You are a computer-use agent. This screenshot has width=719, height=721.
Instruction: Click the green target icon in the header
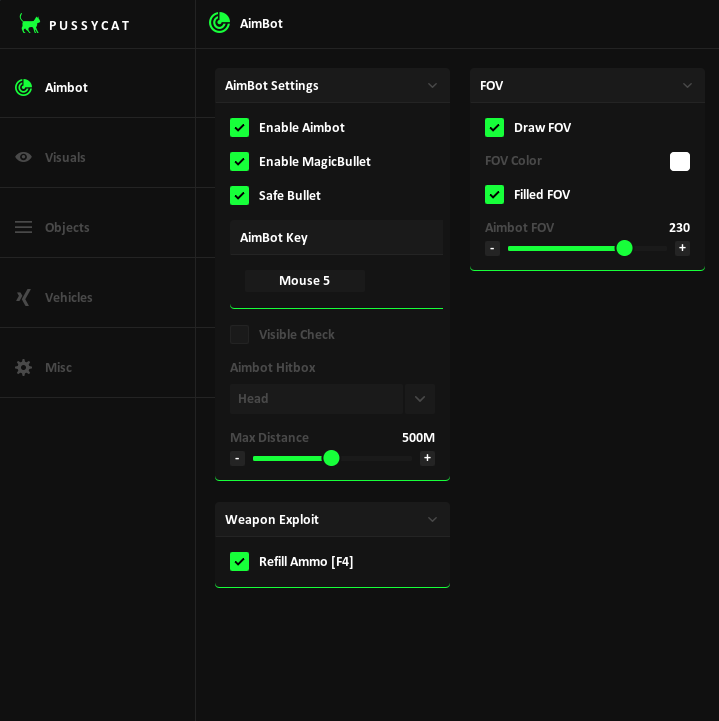[219, 23]
